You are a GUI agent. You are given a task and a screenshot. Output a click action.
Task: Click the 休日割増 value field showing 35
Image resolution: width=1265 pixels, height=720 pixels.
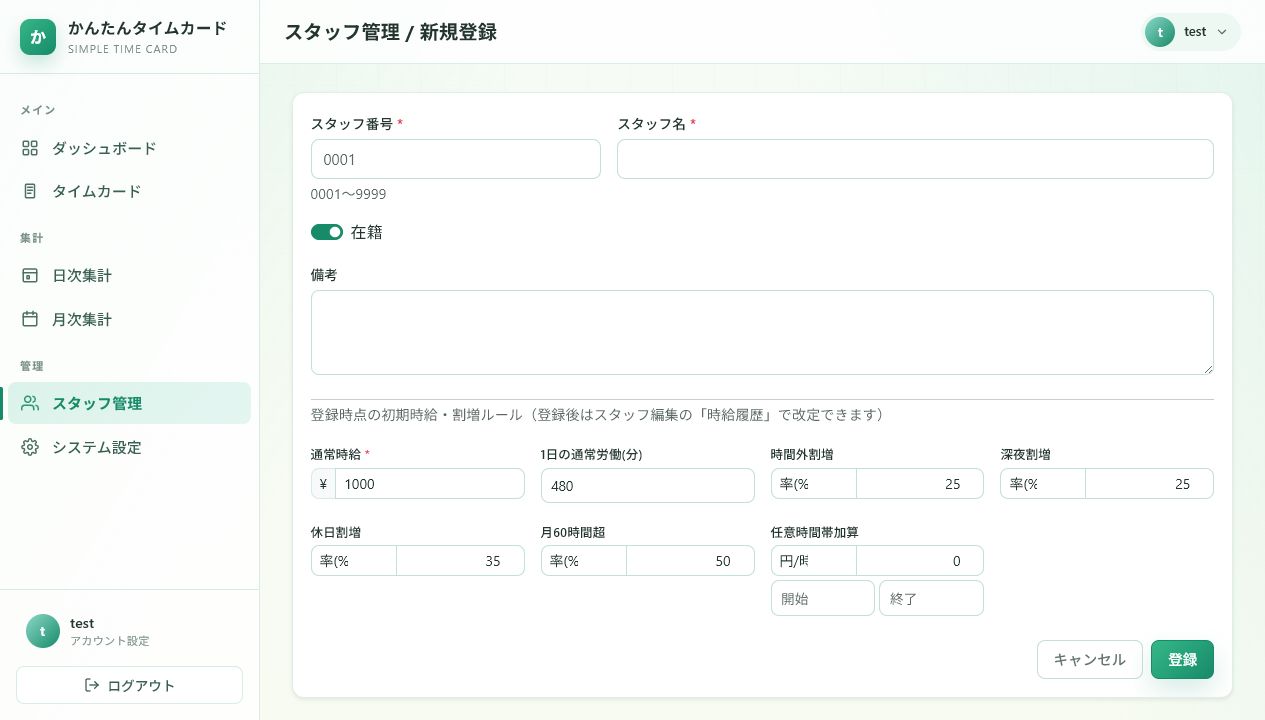click(460, 561)
